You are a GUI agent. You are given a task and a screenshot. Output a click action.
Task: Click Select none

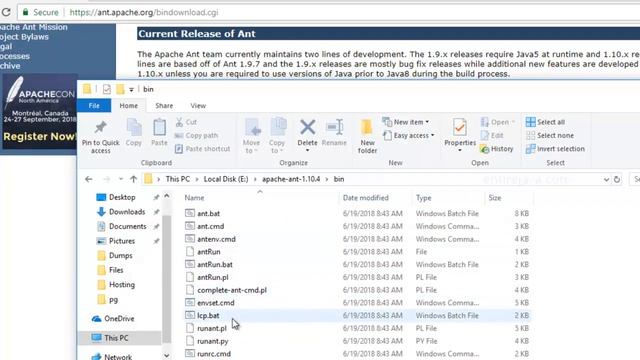point(550,136)
